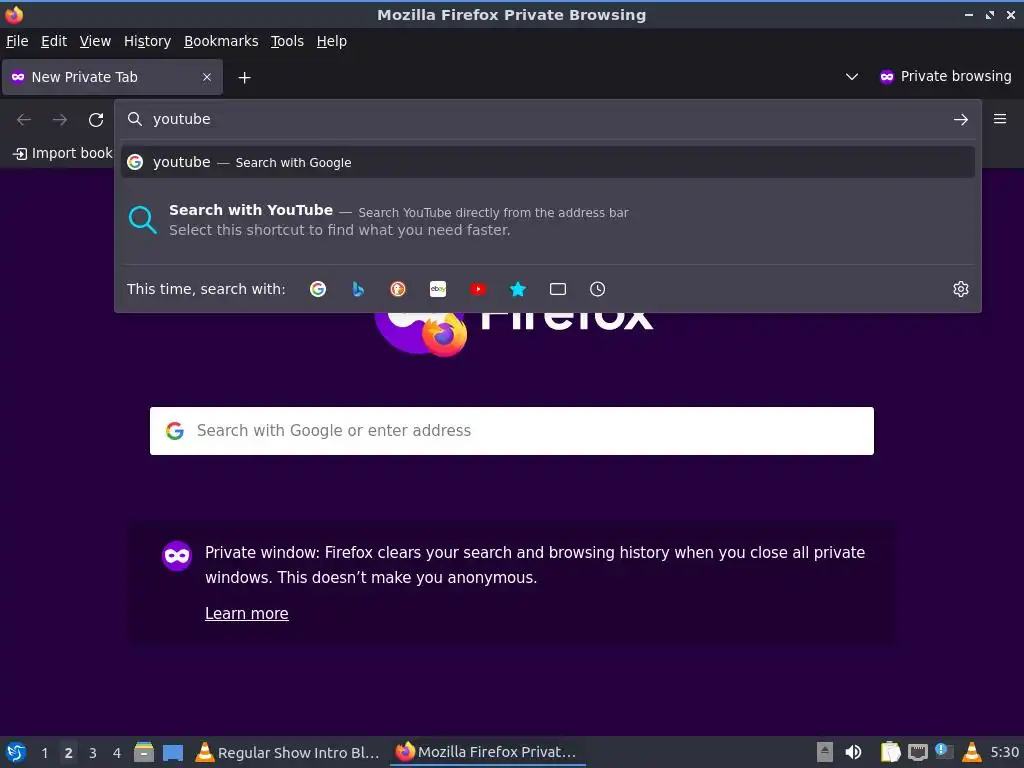The width and height of the screenshot is (1024, 768).
Task: Open the clipboard manager tray icon
Action: click(890, 752)
